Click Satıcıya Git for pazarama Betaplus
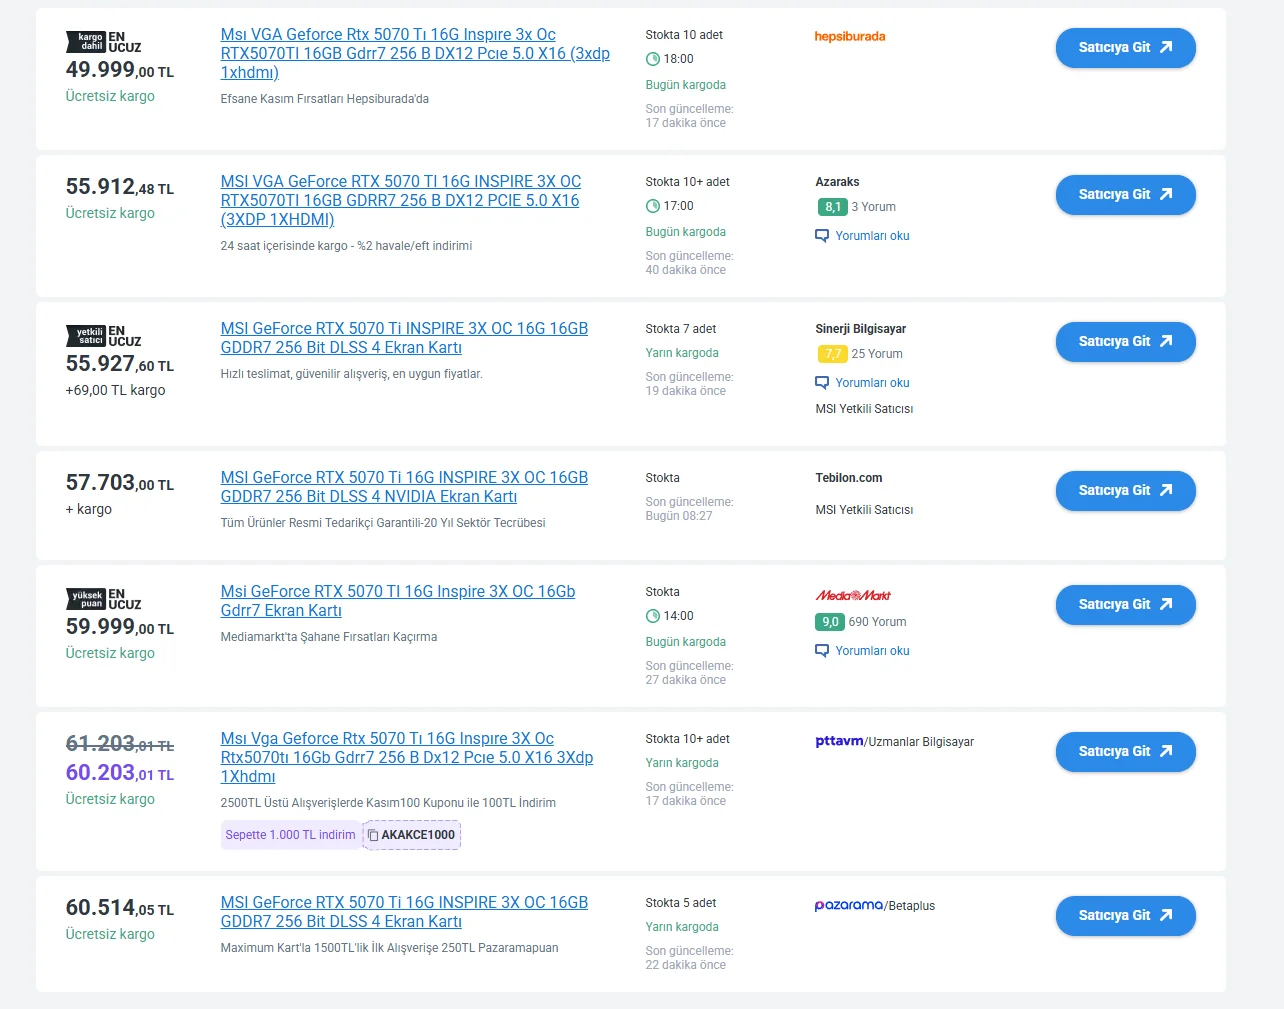The width and height of the screenshot is (1284, 1009). coord(1126,916)
